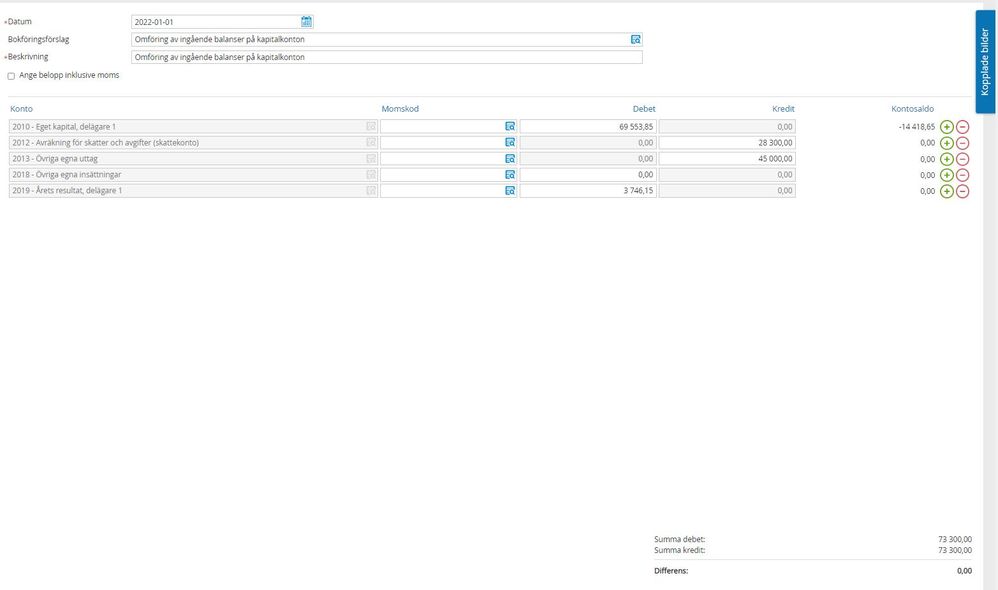Viewport: 998px width, 590px height.
Task: Click Kredit field showing 28 300,00
Action: [x=727, y=143]
